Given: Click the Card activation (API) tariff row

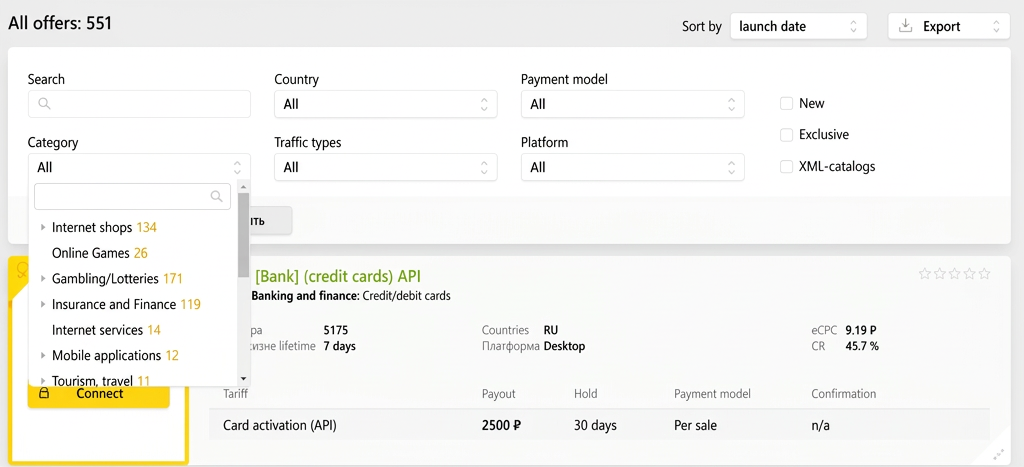Looking at the screenshot, I should coord(600,425).
